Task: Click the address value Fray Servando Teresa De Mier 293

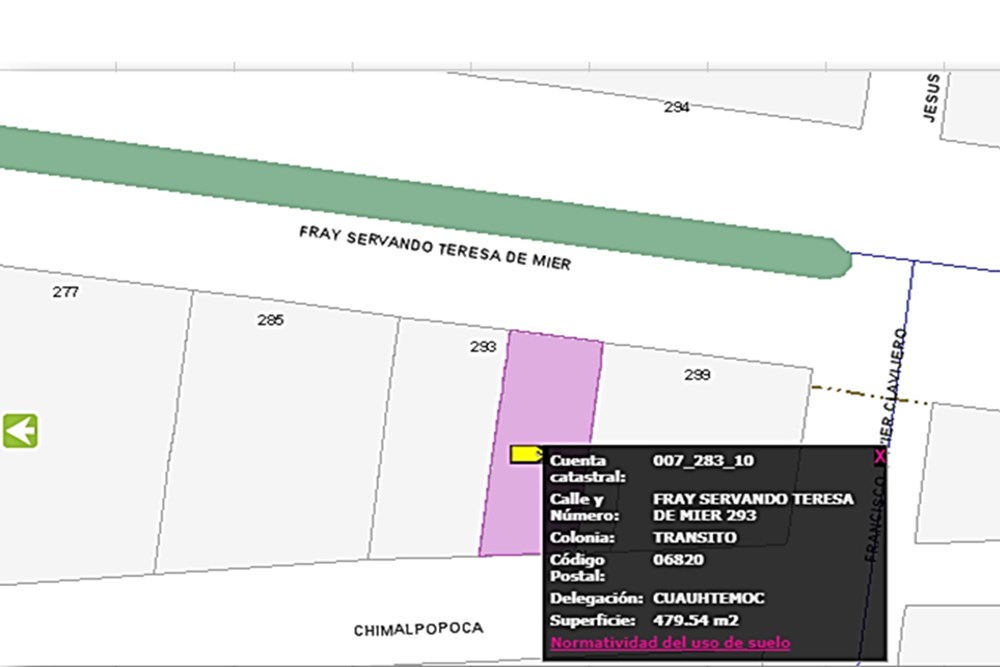Action: 753,507
